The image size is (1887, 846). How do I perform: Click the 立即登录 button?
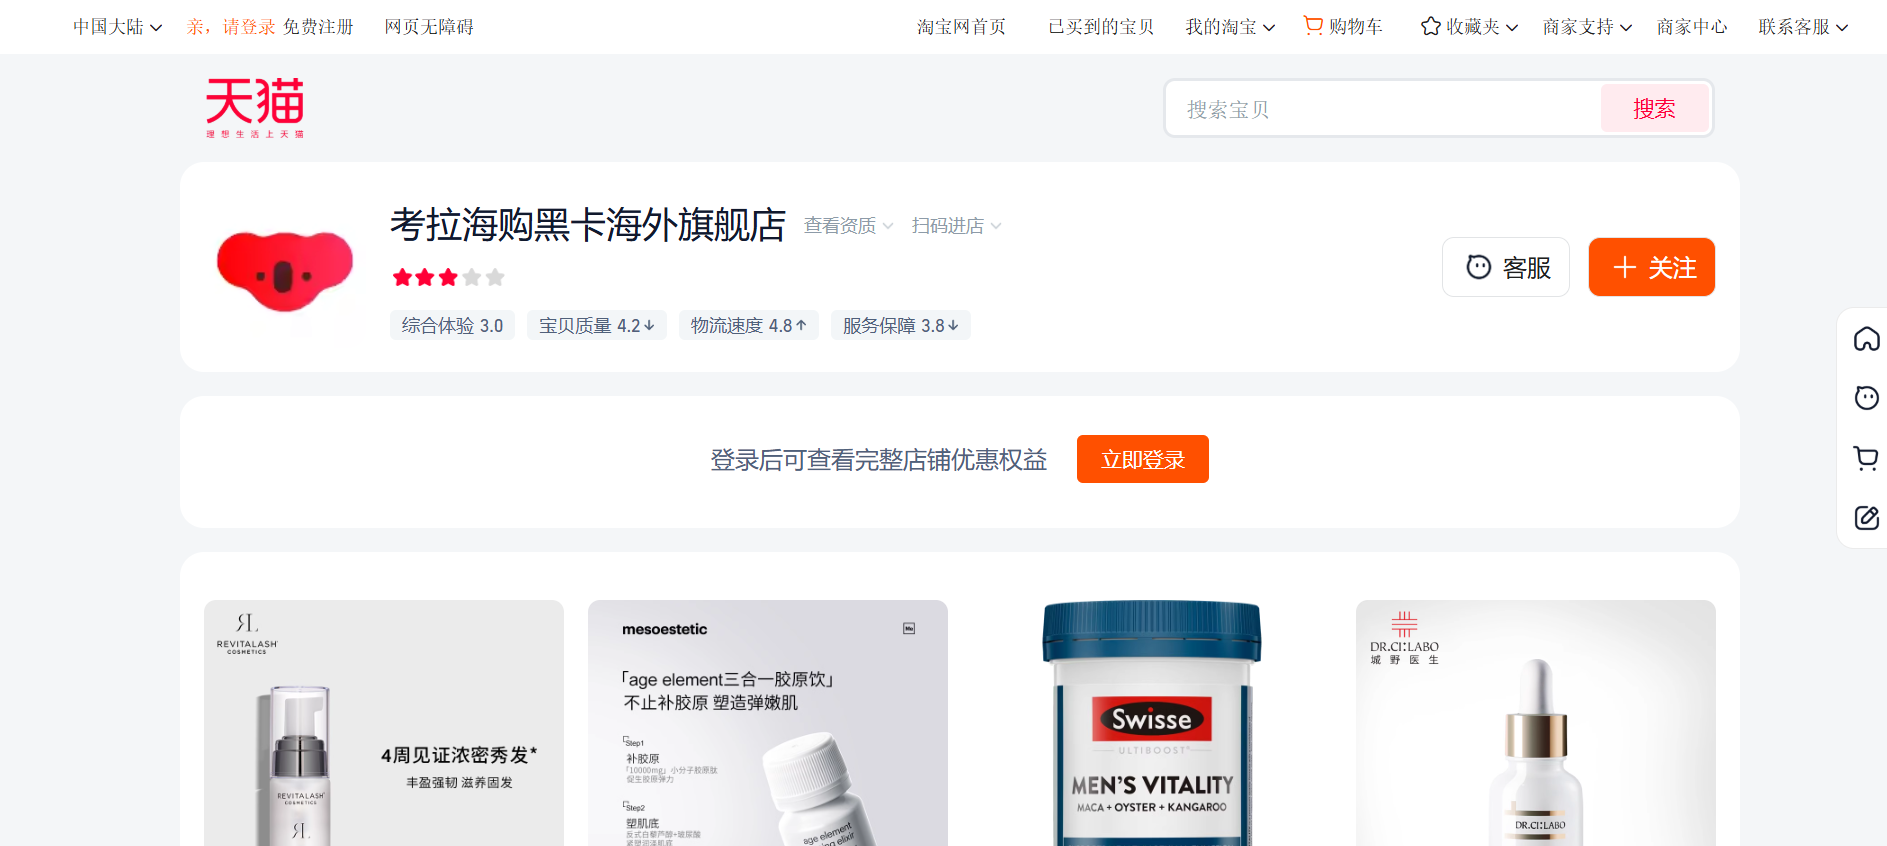[x=1143, y=459]
